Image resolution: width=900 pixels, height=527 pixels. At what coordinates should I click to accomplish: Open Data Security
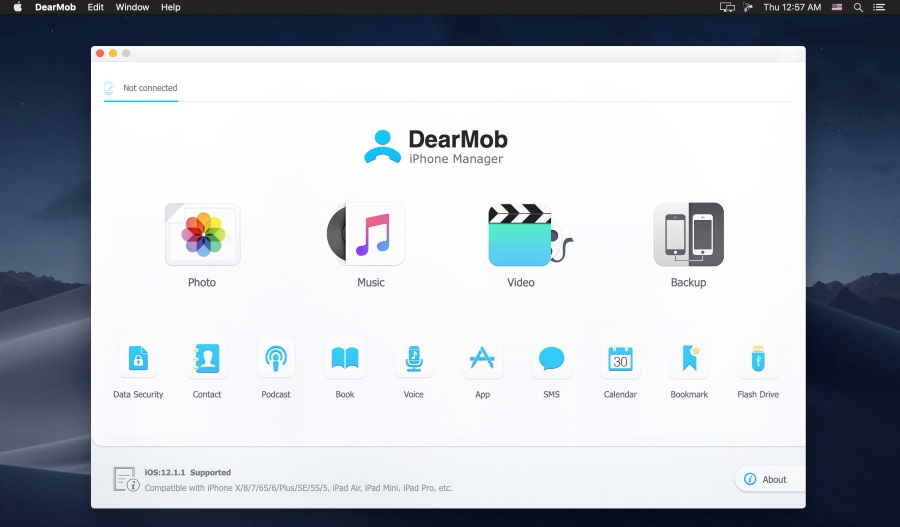pyautogui.click(x=138, y=358)
